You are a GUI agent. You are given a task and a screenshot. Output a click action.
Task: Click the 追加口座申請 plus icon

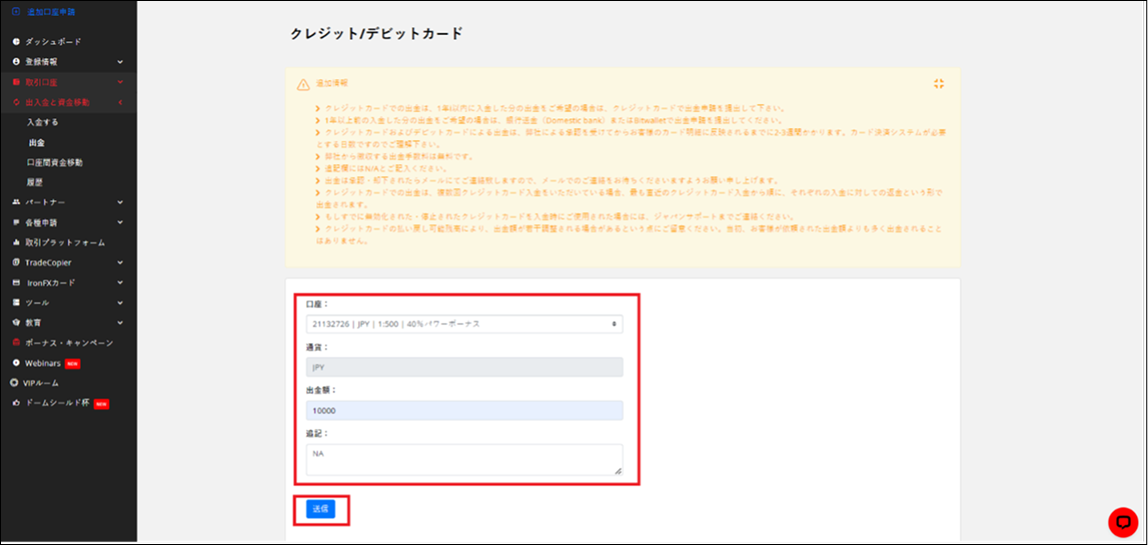click(x=15, y=12)
